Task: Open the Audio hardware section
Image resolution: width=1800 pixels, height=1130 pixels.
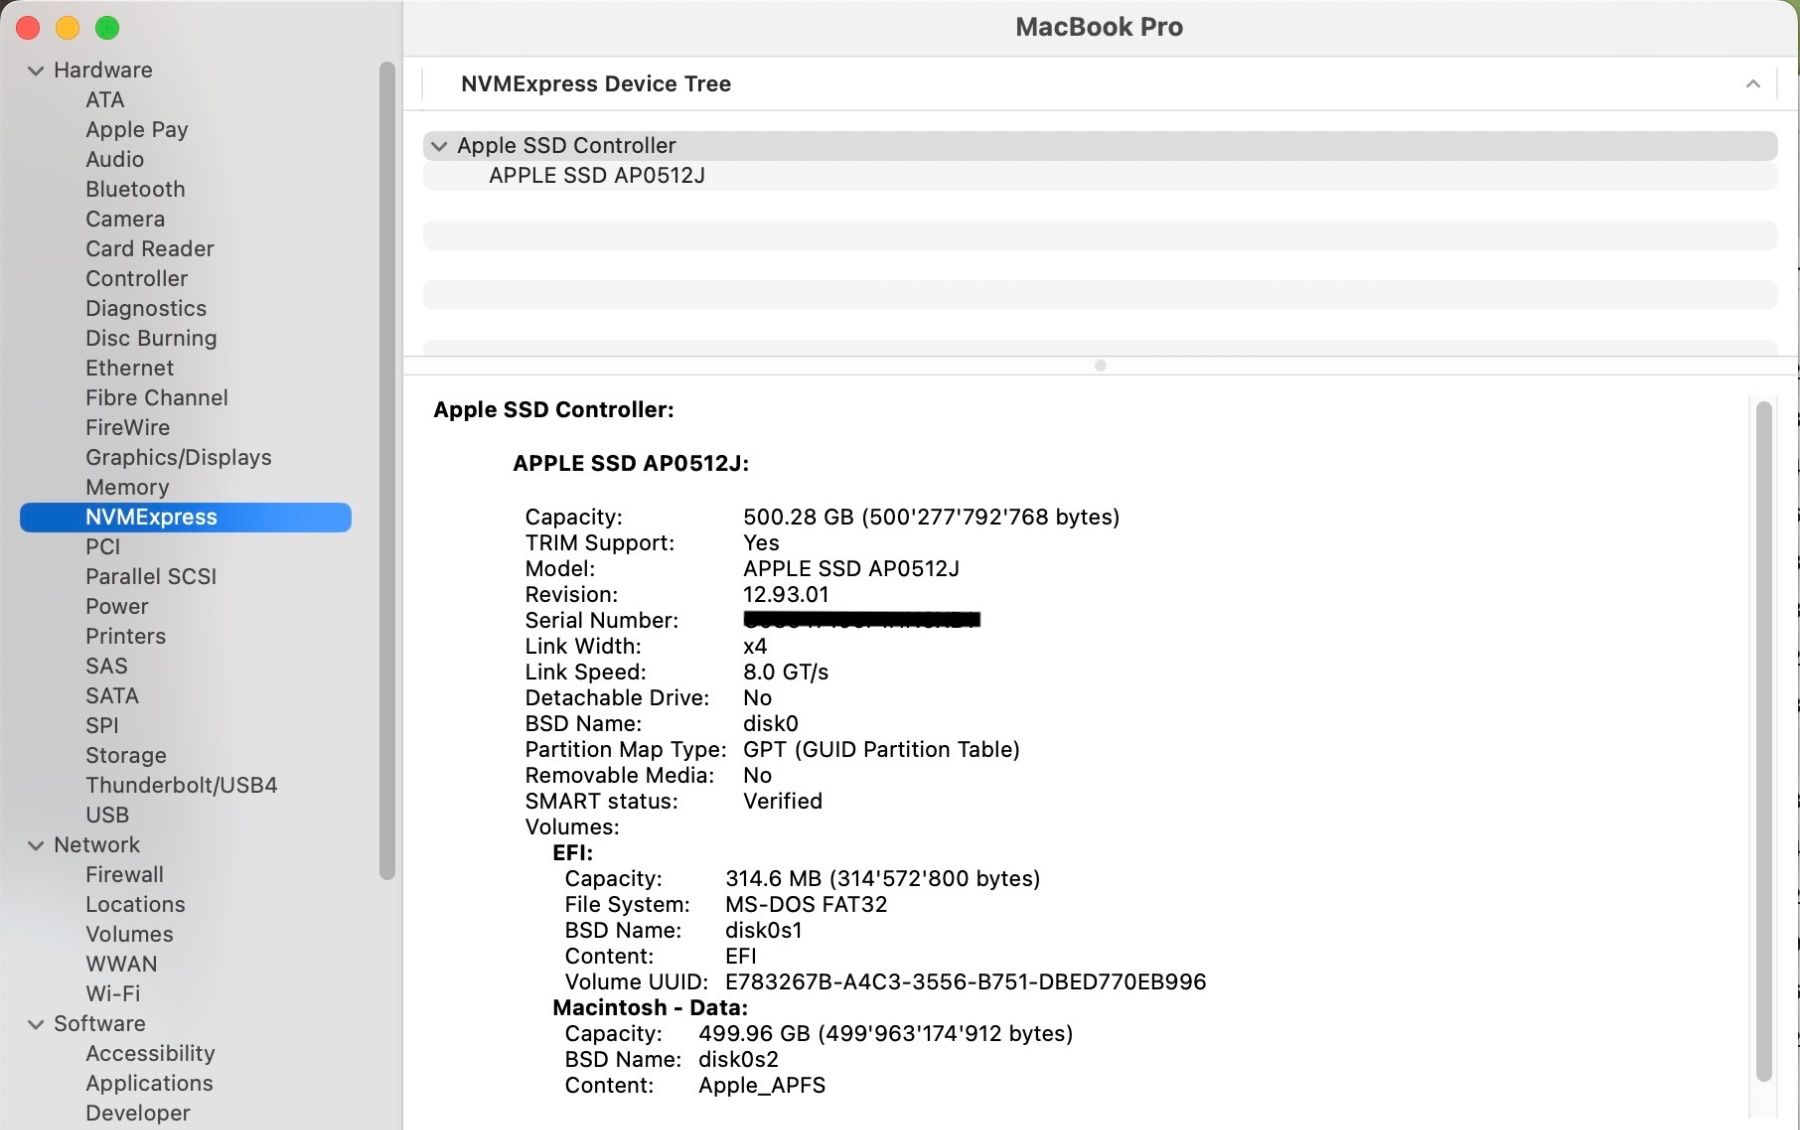Action: [x=115, y=159]
